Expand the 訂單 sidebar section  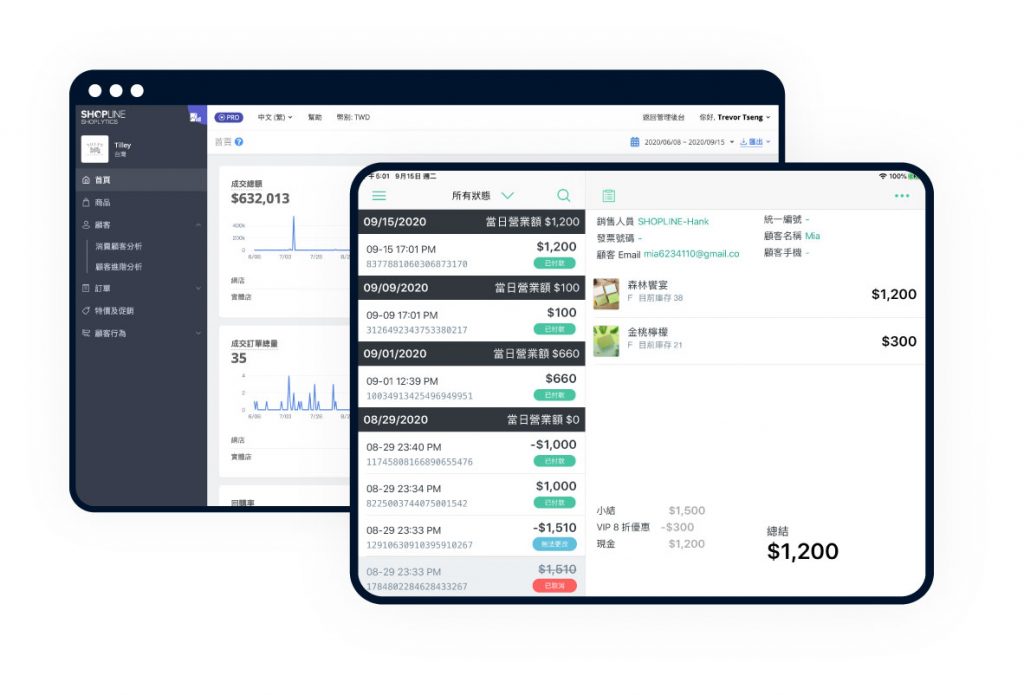coord(198,288)
